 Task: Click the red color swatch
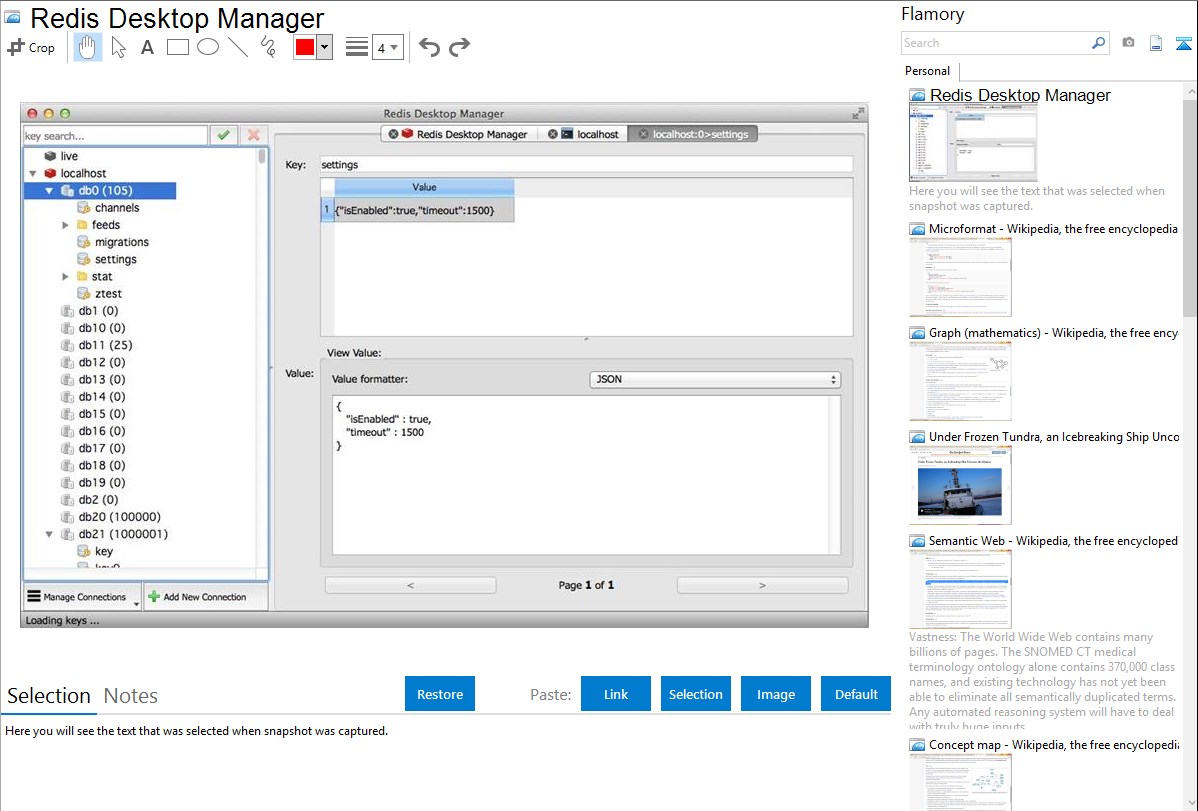[305, 47]
